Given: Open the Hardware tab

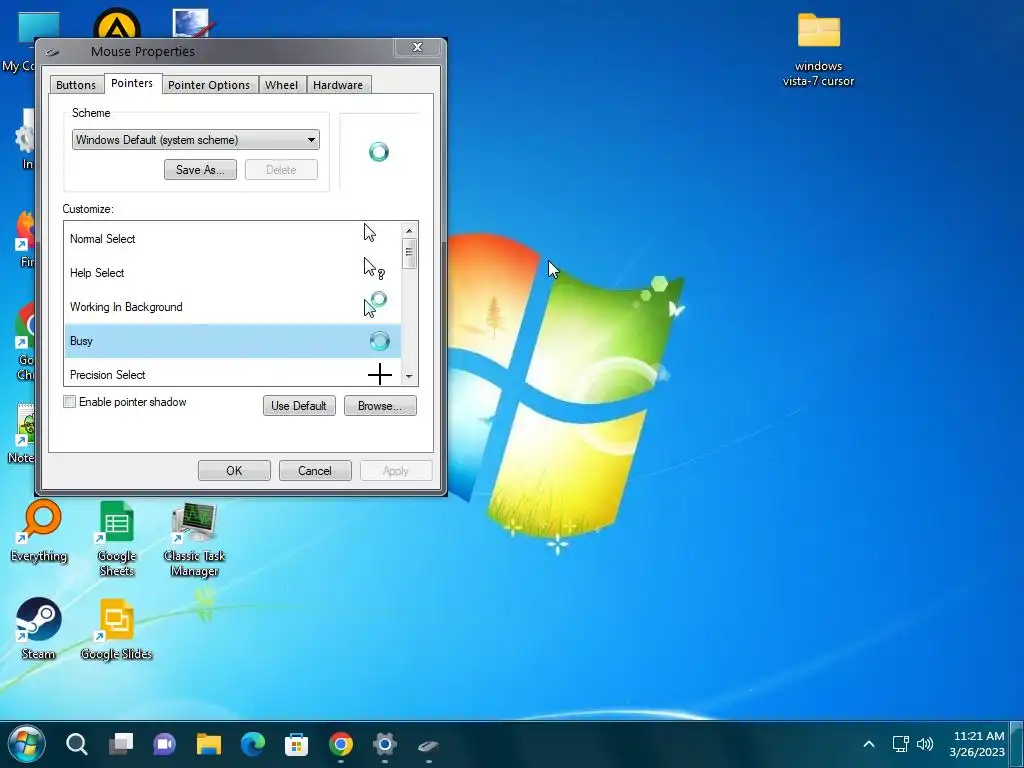Looking at the screenshot, I should [x=338, y=85].
